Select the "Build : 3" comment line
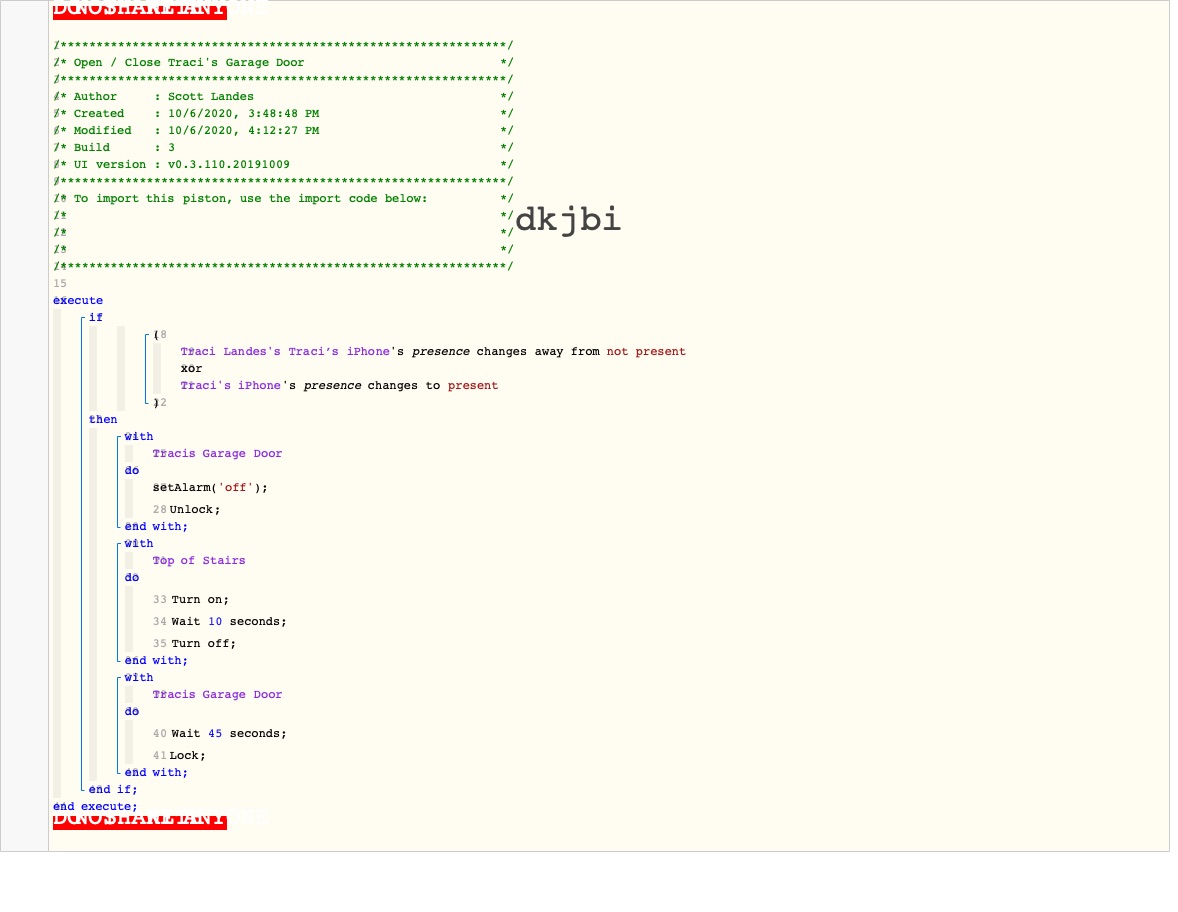Image resolution: width=1178 pixels, height=912 pixels. pos(124,147)
